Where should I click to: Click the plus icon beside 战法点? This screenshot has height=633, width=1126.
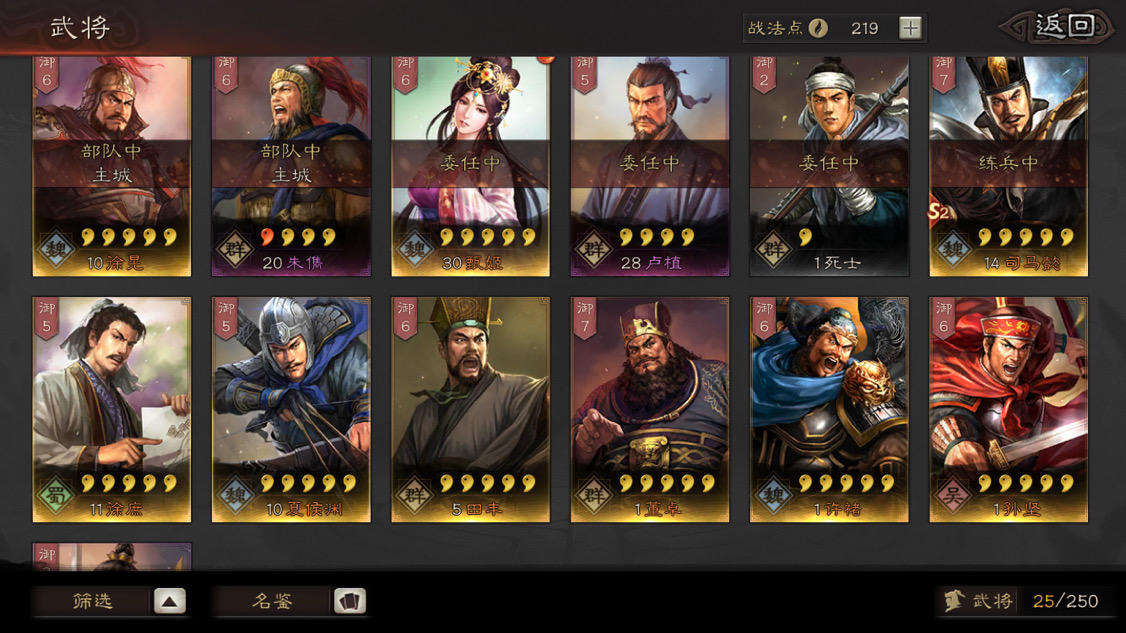[x=910, y=28]
